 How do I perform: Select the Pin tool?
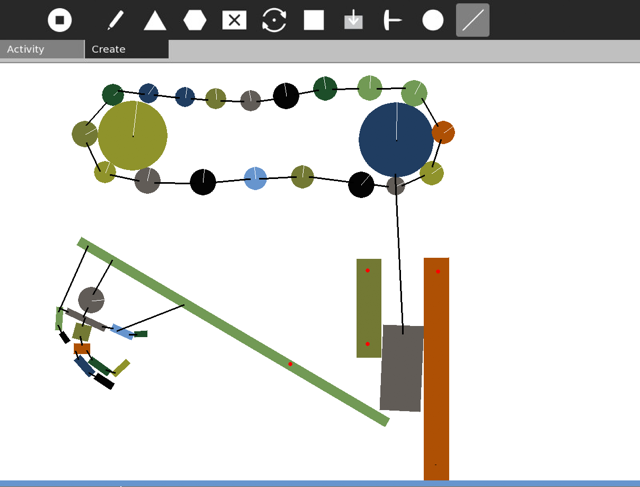click(x=393, y=20)
